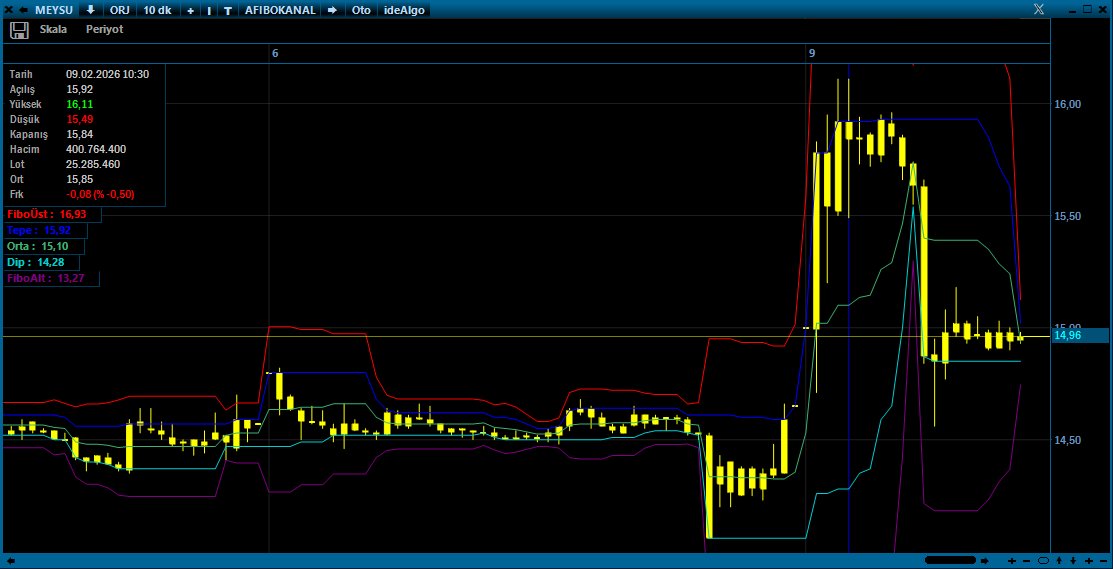The height and width of the screenshot is (569, 1113).
Task: Click the left arrow before MEYSU symbol
Action: click(23, 10)
